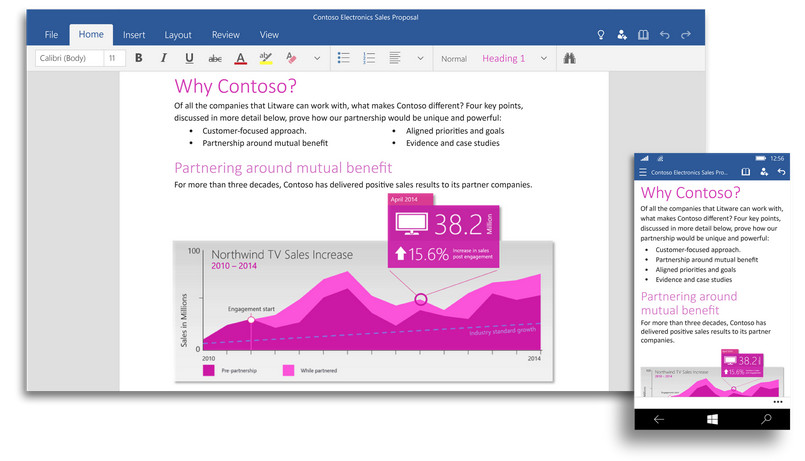Viewport: 805px width, 461px height.
Task: Switch to the View tab
Action: pyautogui.click(x=269, y=35)
